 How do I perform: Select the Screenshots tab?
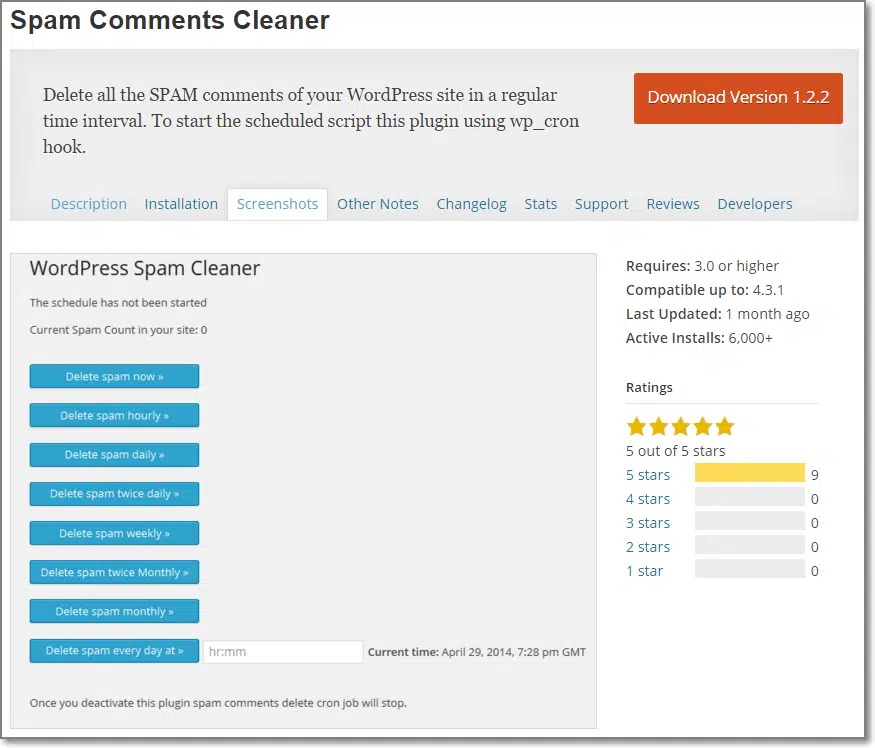click(x=277, y=204)
